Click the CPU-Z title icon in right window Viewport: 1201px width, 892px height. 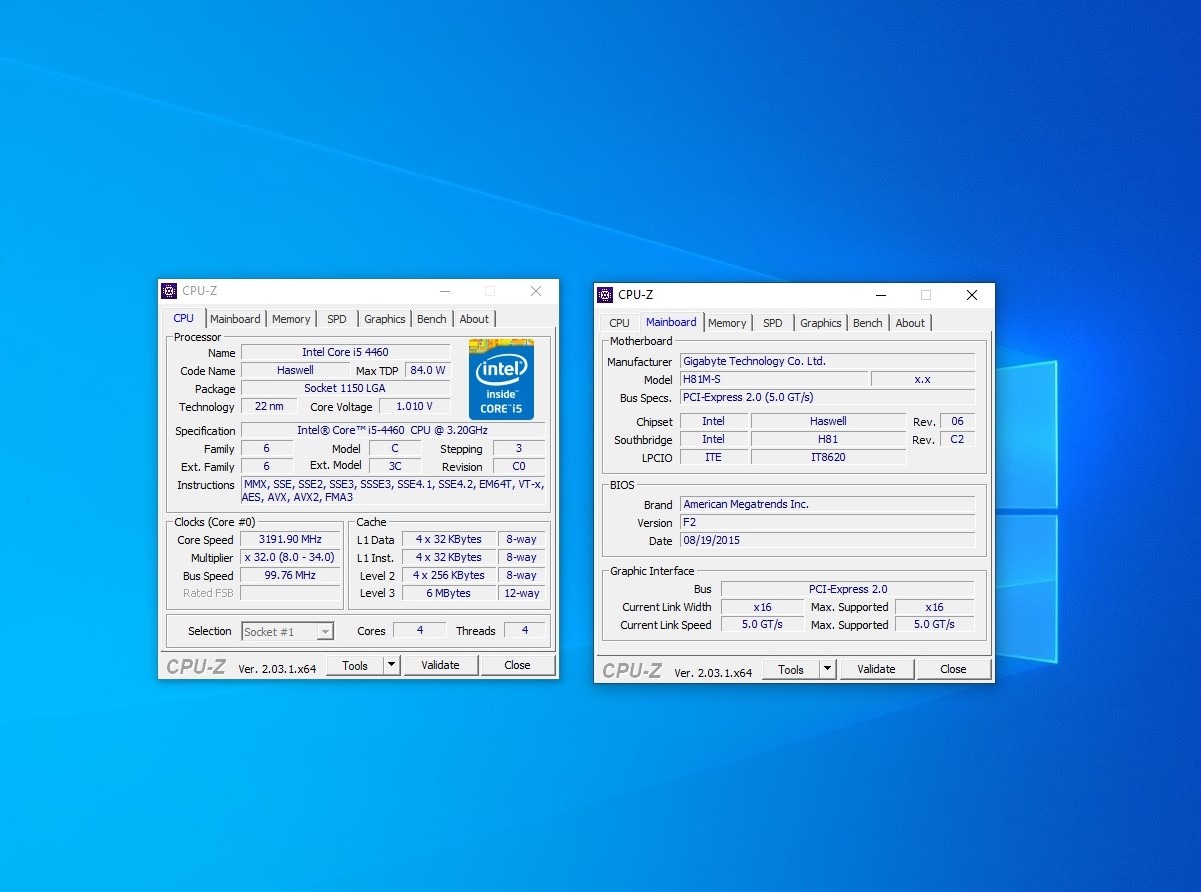click(605, 294)
